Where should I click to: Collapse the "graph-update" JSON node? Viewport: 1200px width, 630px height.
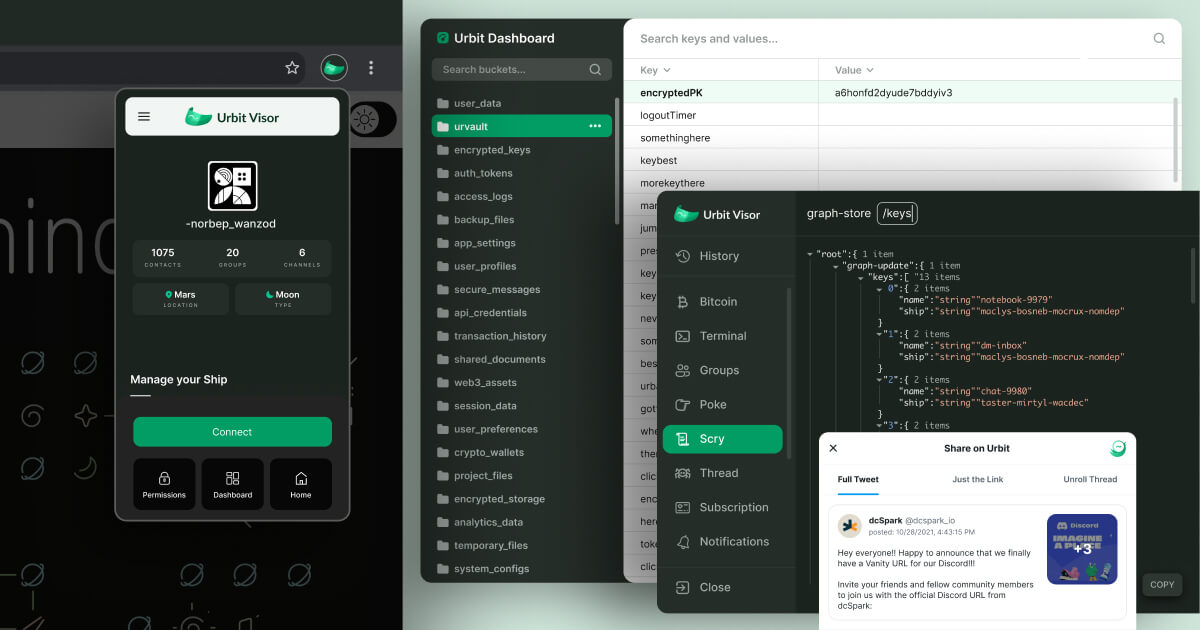point(835,265)
